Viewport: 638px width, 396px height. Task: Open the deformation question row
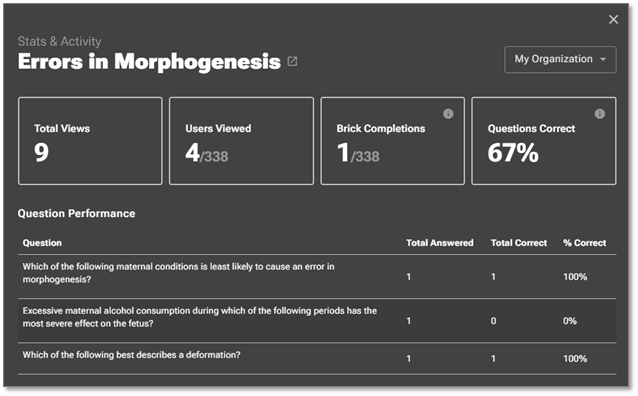pos(317,358)
